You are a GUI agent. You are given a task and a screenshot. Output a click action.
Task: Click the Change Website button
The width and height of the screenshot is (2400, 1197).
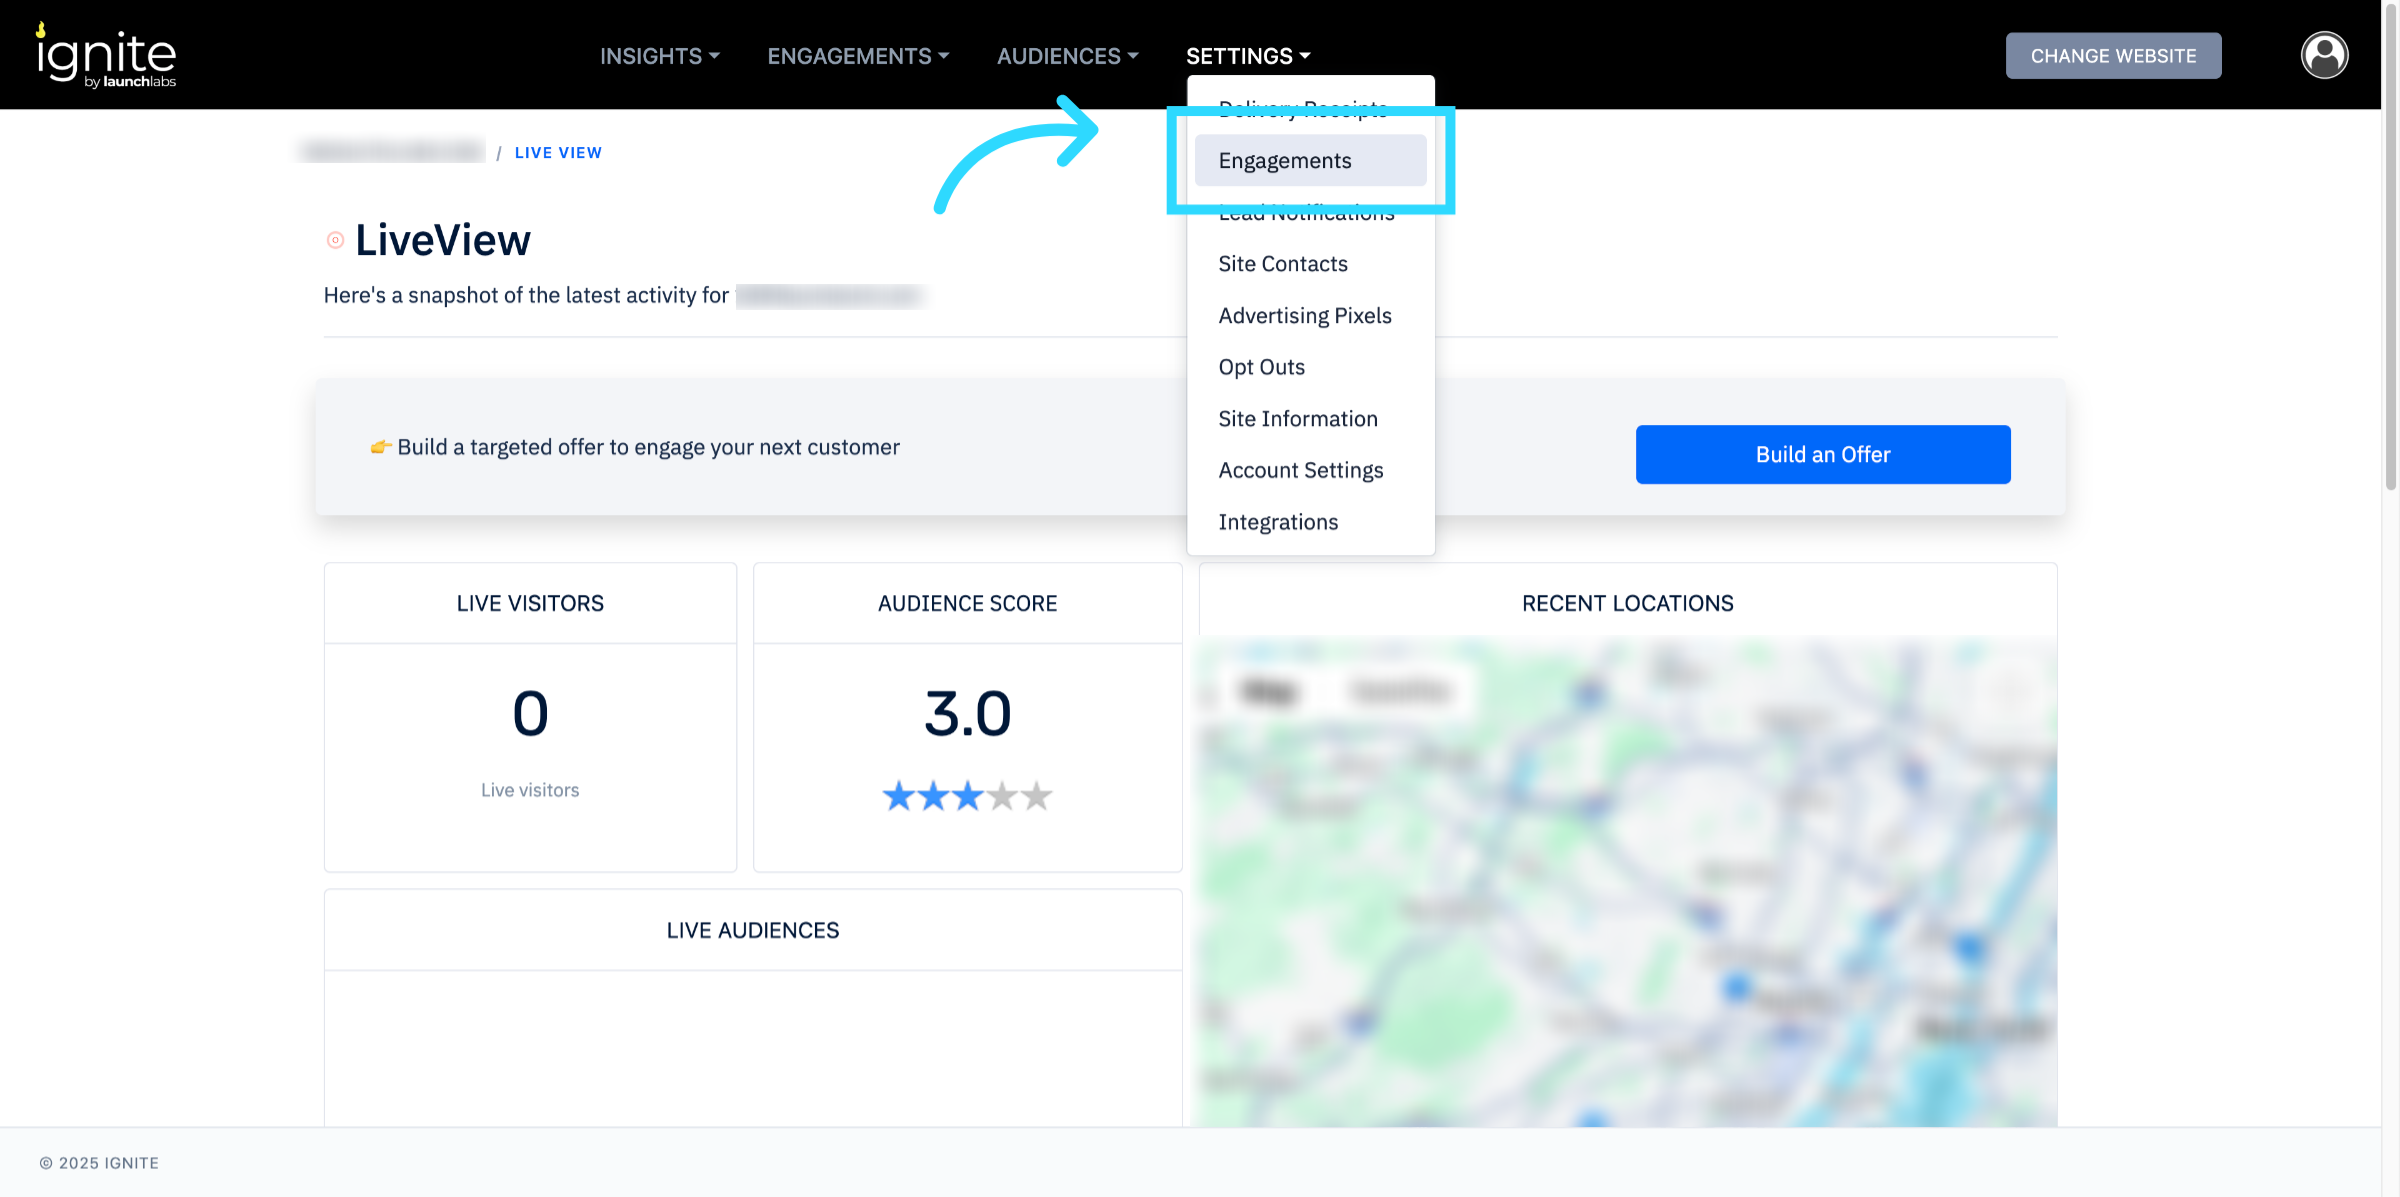pyautogui.click(x=2113, y=56)
